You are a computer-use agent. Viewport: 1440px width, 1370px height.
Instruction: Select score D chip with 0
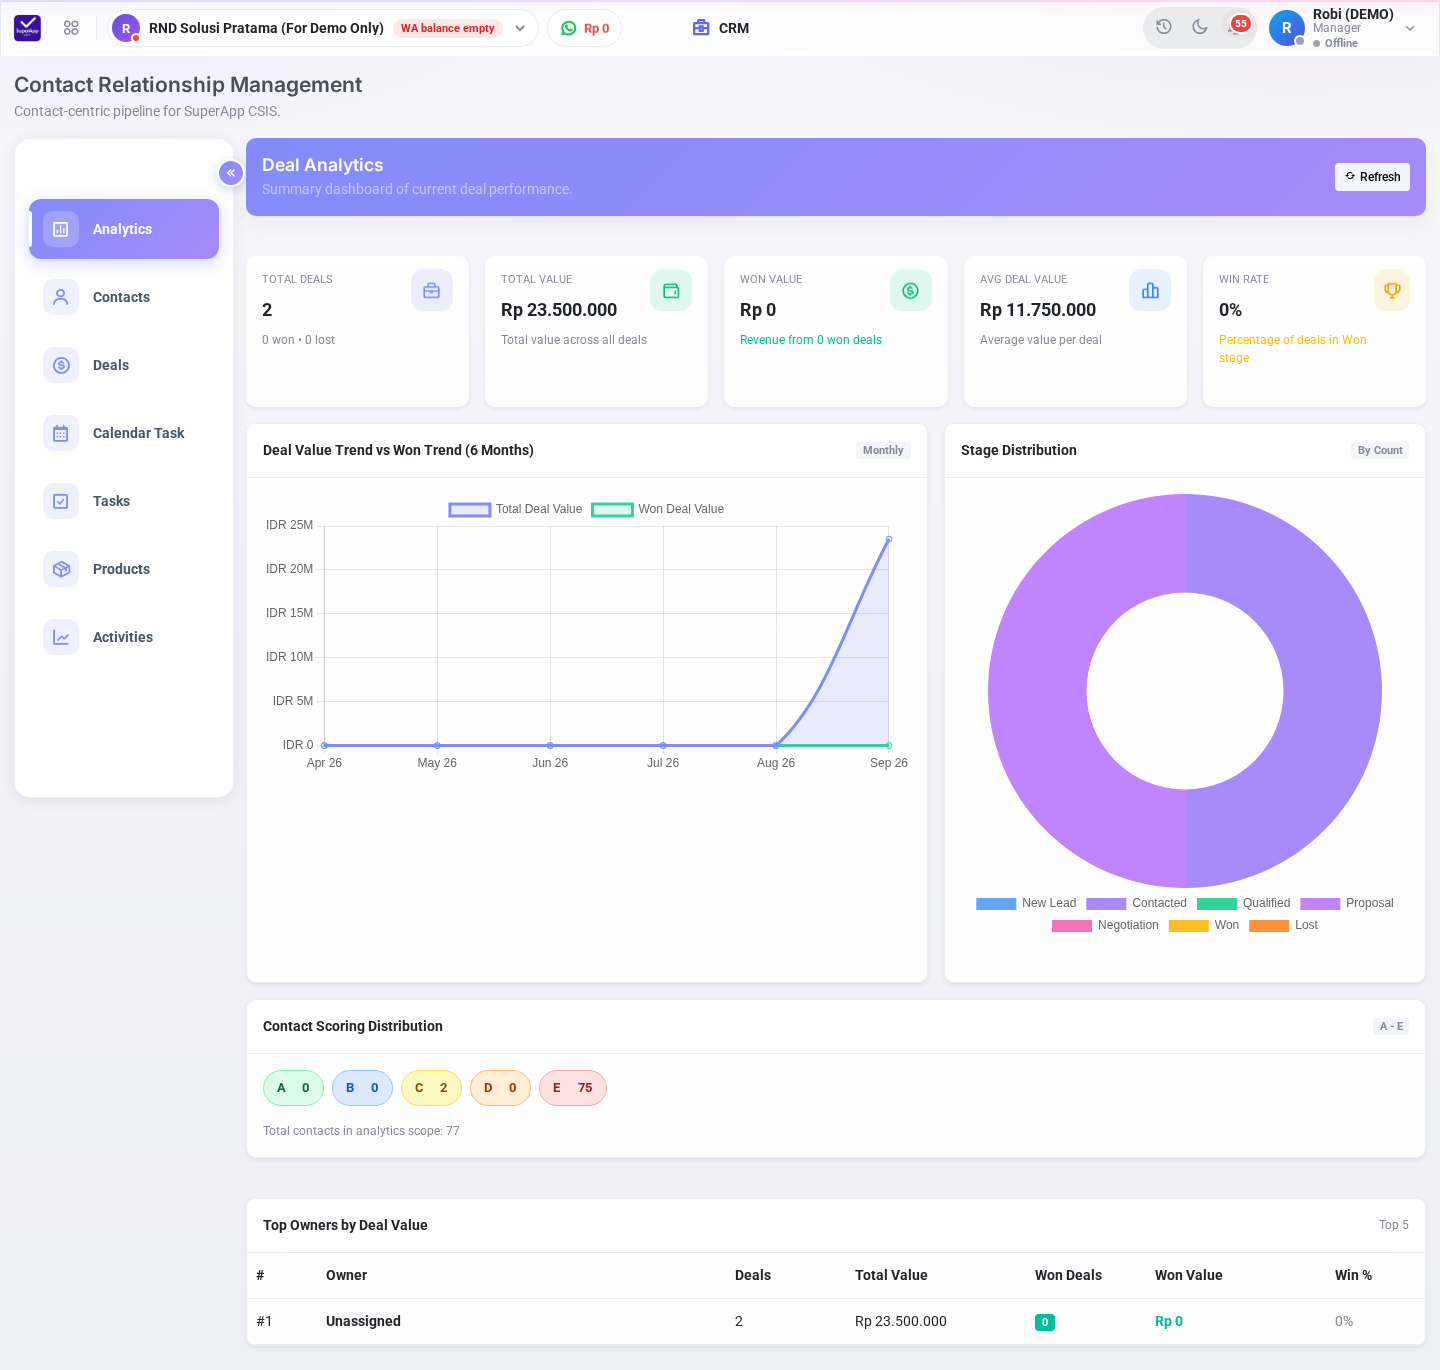(500, 1088)
